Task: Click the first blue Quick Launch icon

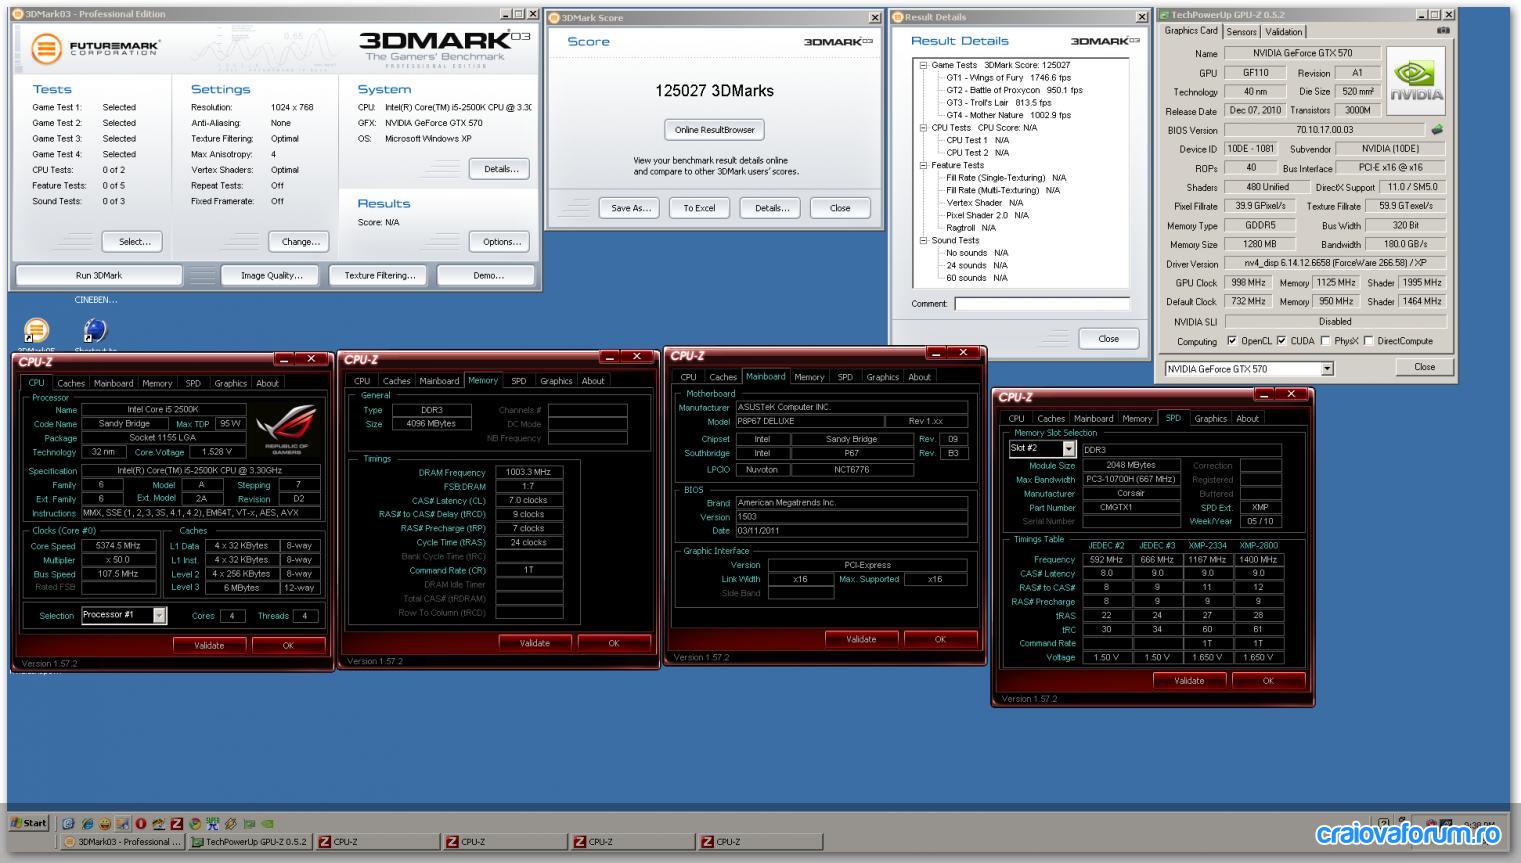Action: click(68, 824)
